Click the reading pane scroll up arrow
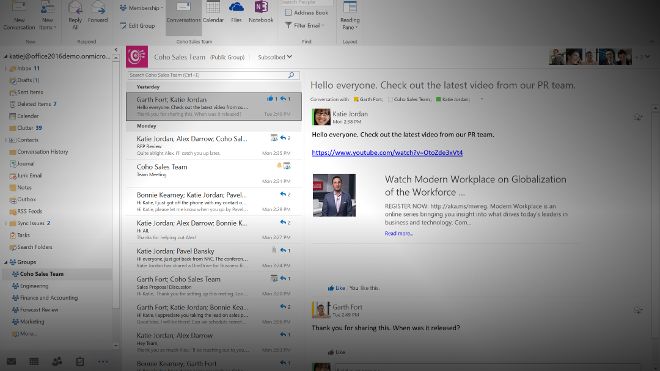 tap(655, 109)
